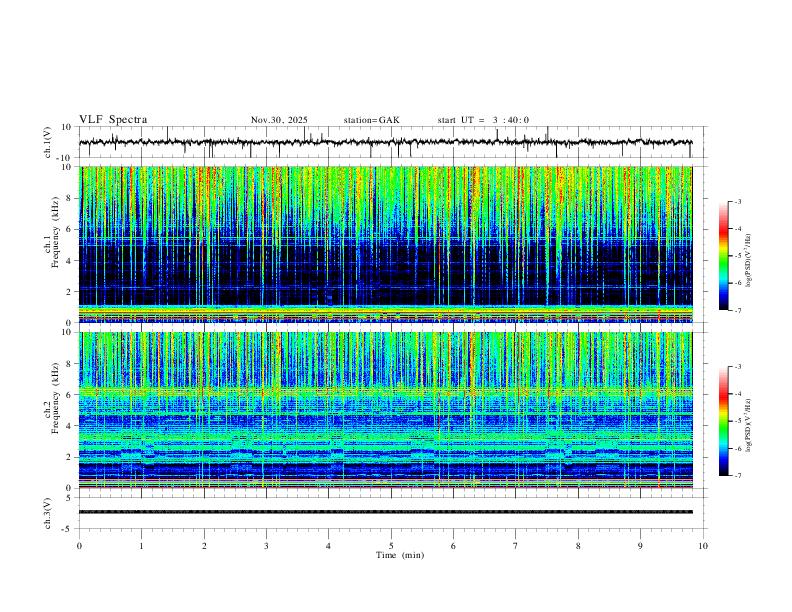This screenshot has height=612, width=792.
Task: Click the ch.3 flat voltage trace
Action: pos(385,512)
